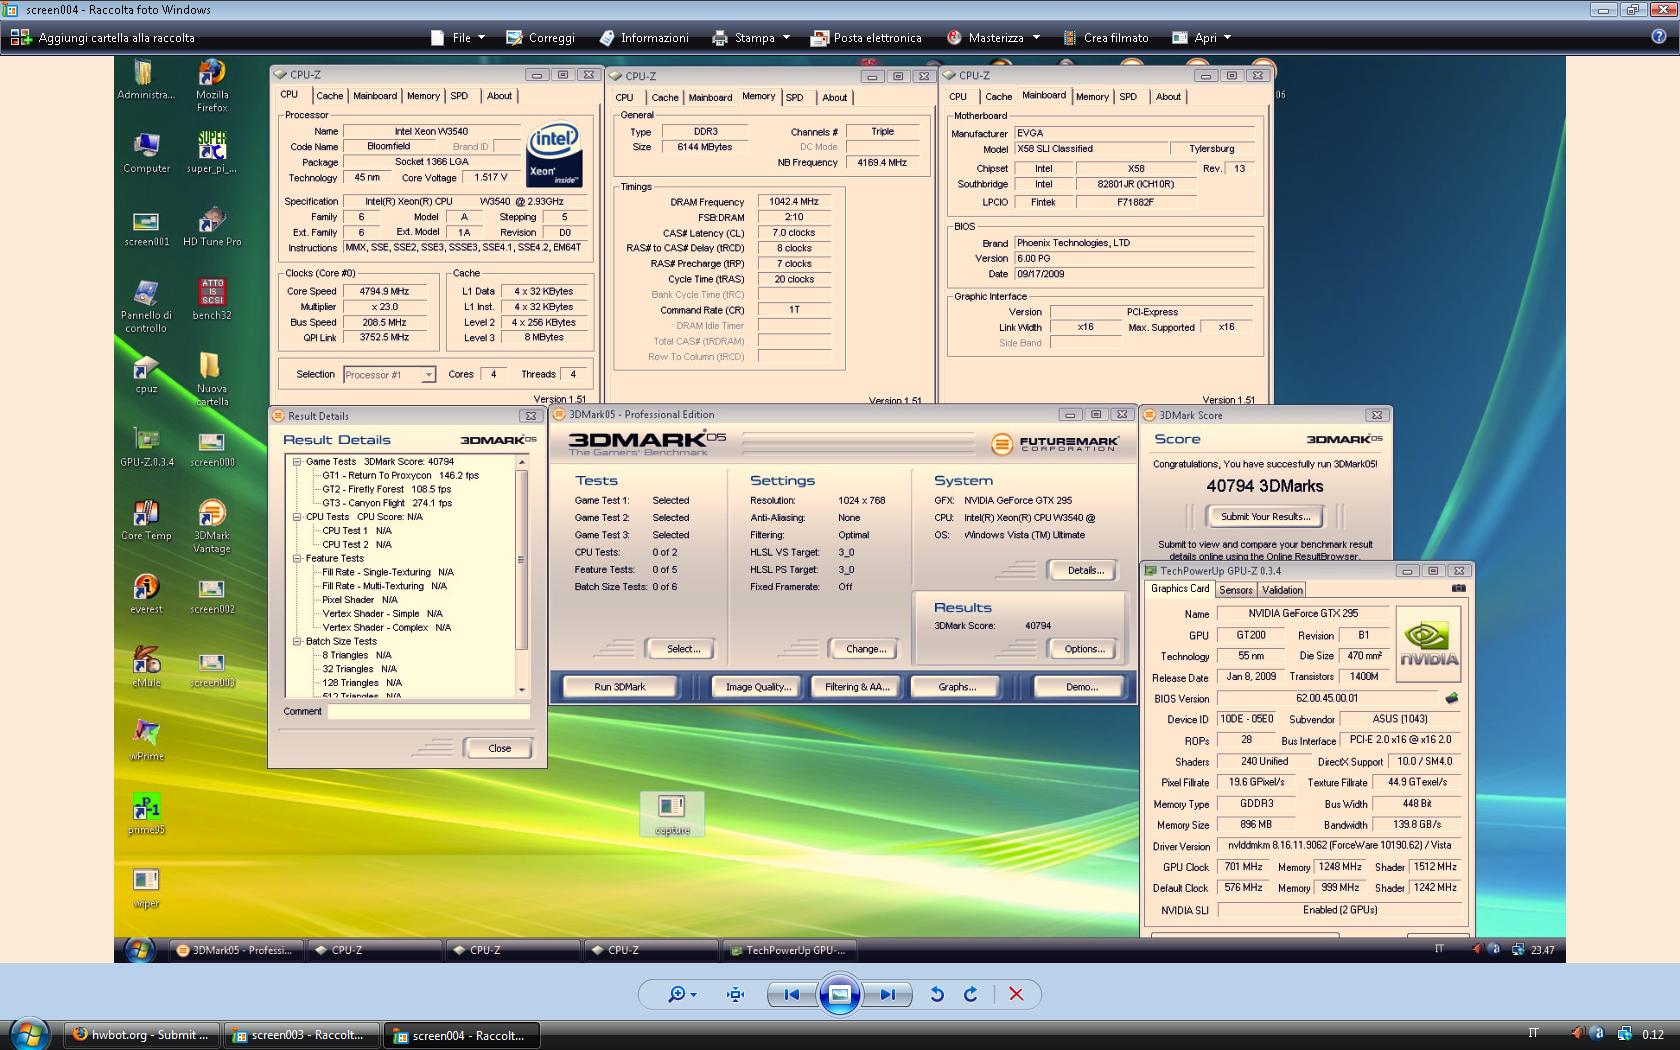Open the wPrime desktop icon
Screen dimensions: 1680x1050
tap(146, 740)
